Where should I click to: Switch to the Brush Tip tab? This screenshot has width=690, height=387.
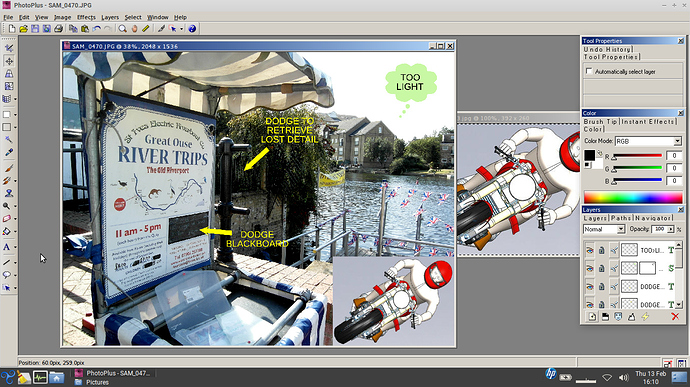pos(601,122)
